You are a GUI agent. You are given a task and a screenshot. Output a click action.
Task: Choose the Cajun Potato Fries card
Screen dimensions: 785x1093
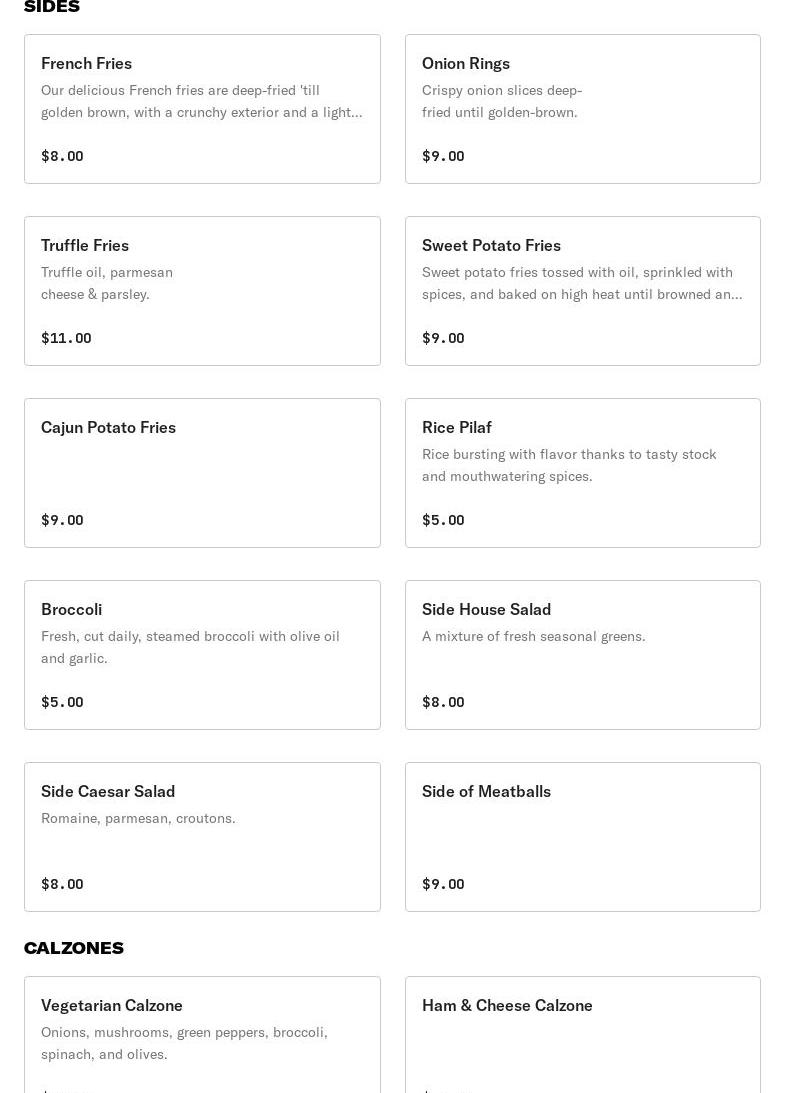(202, 473)
